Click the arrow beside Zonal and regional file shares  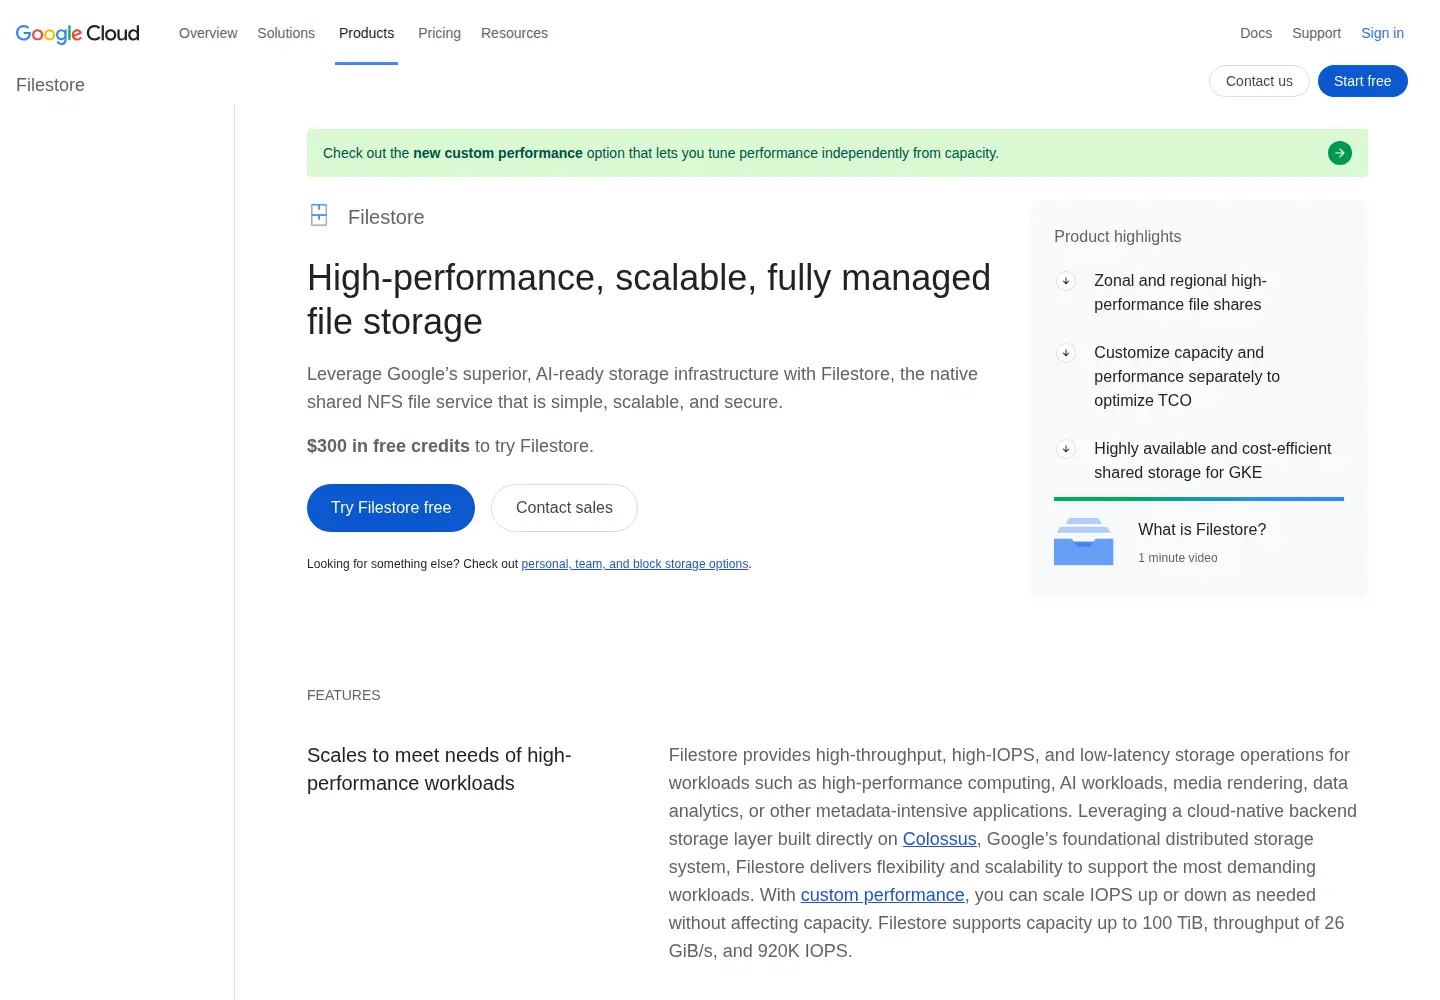click(x=1066, y=281)
